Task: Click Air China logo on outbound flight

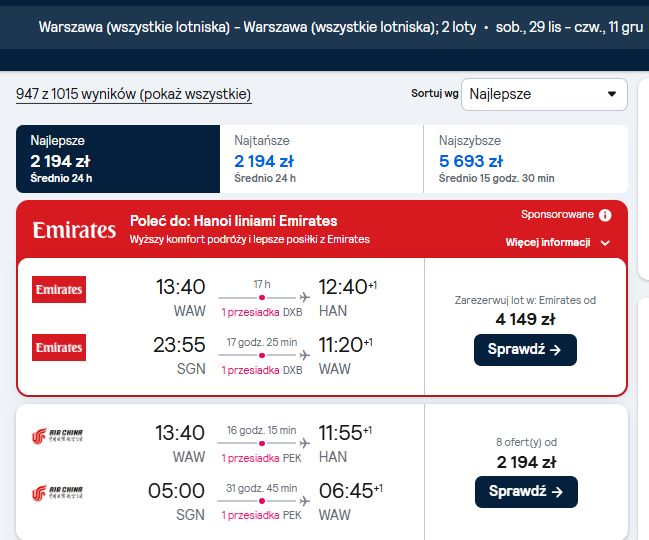Action: coord(57,436)
